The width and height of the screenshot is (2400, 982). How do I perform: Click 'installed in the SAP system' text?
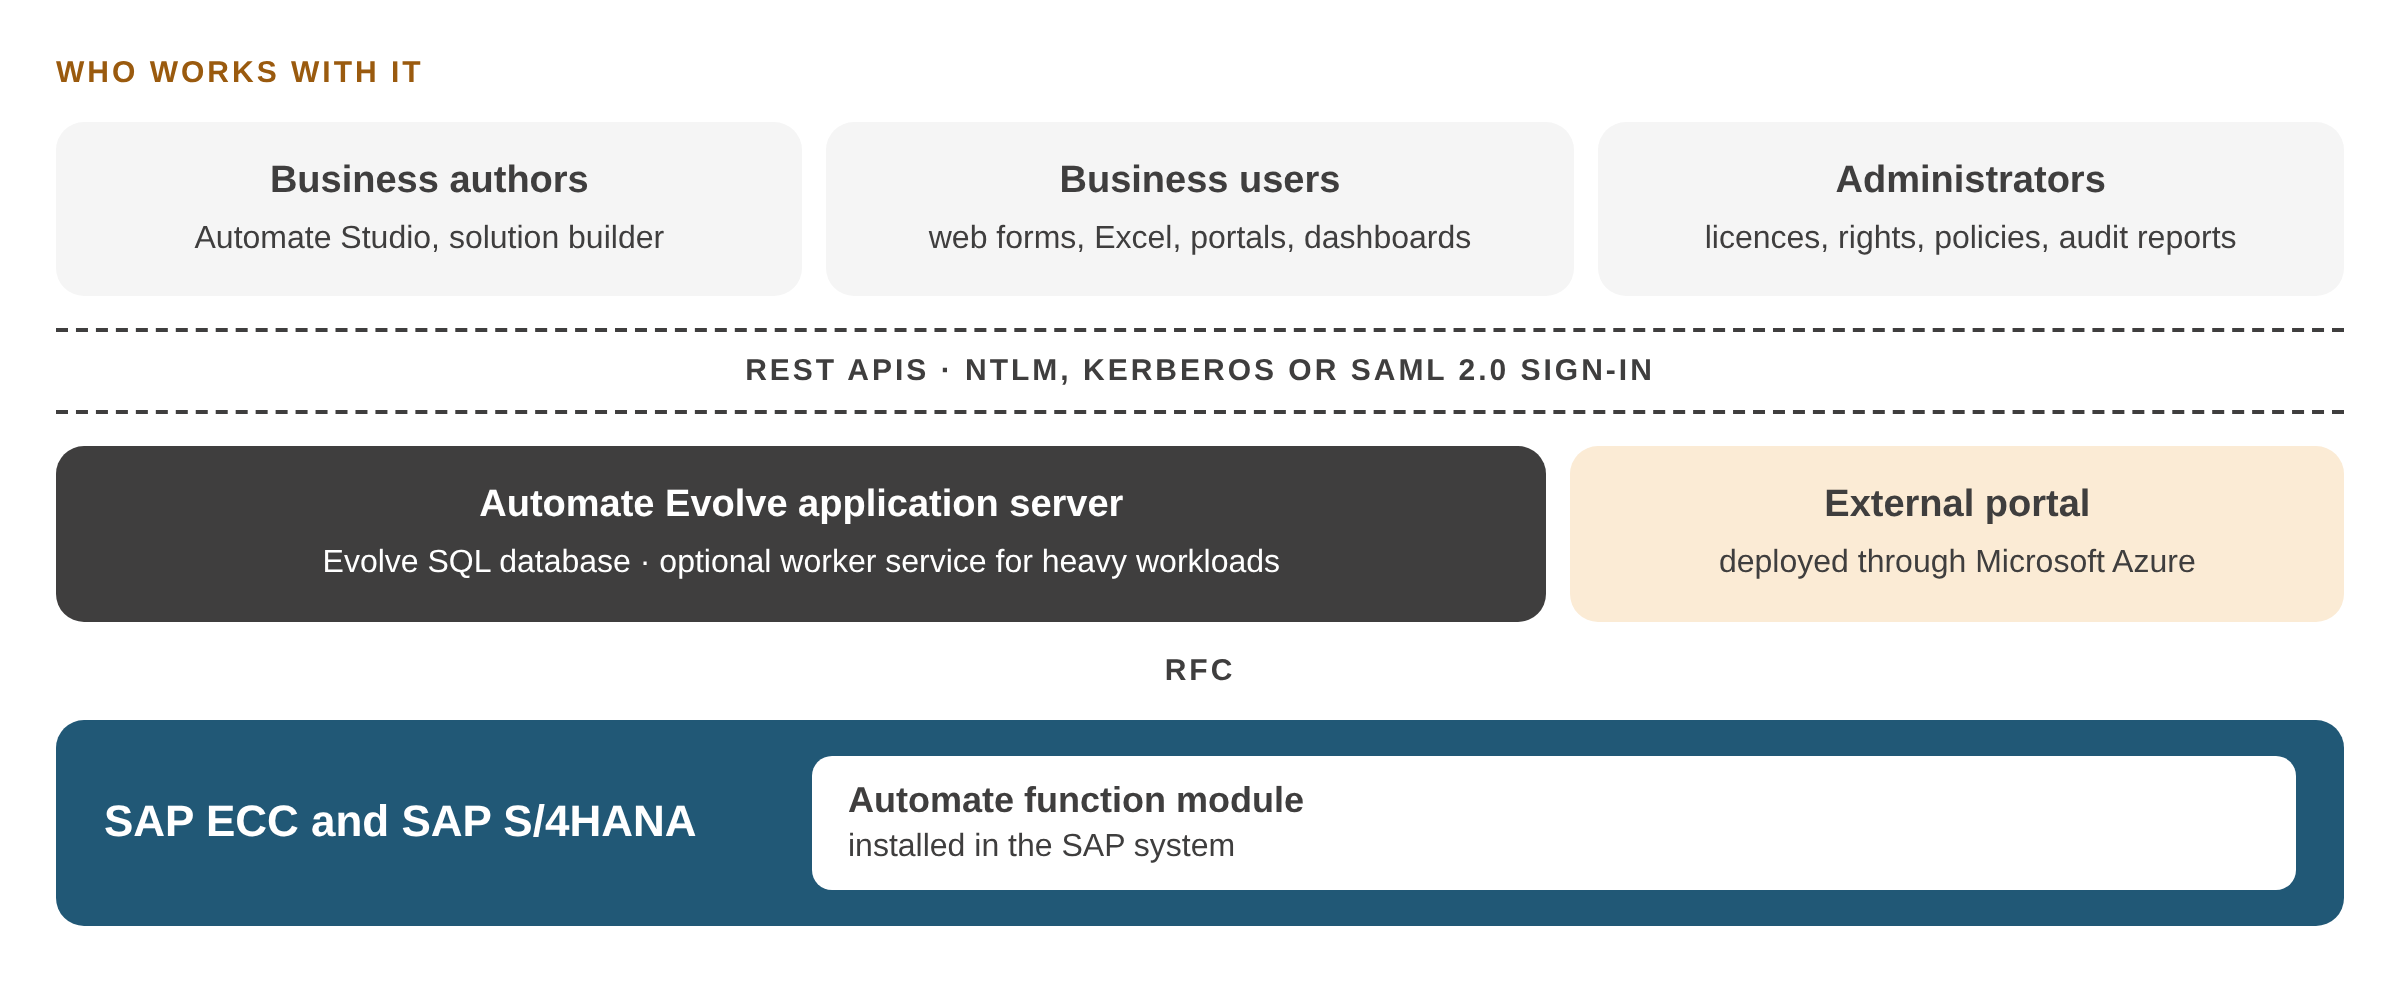[1041, 846]
